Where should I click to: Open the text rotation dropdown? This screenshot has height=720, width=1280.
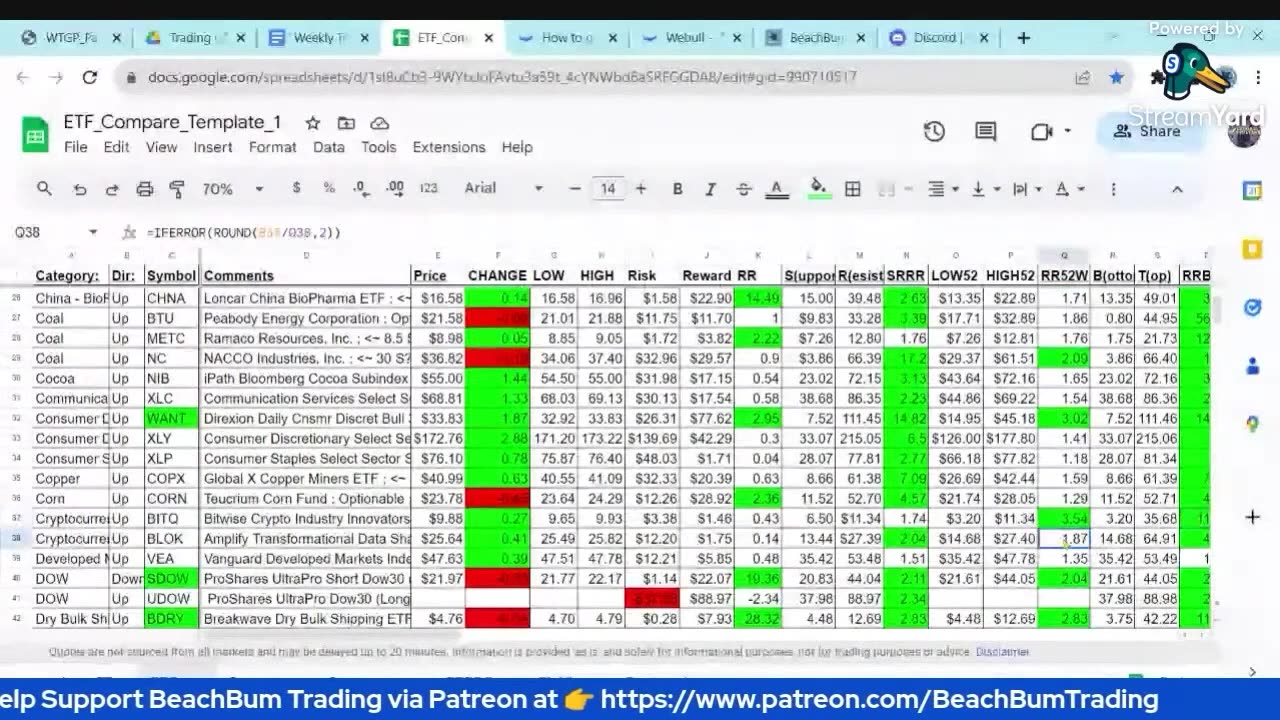coord(1068,188)
